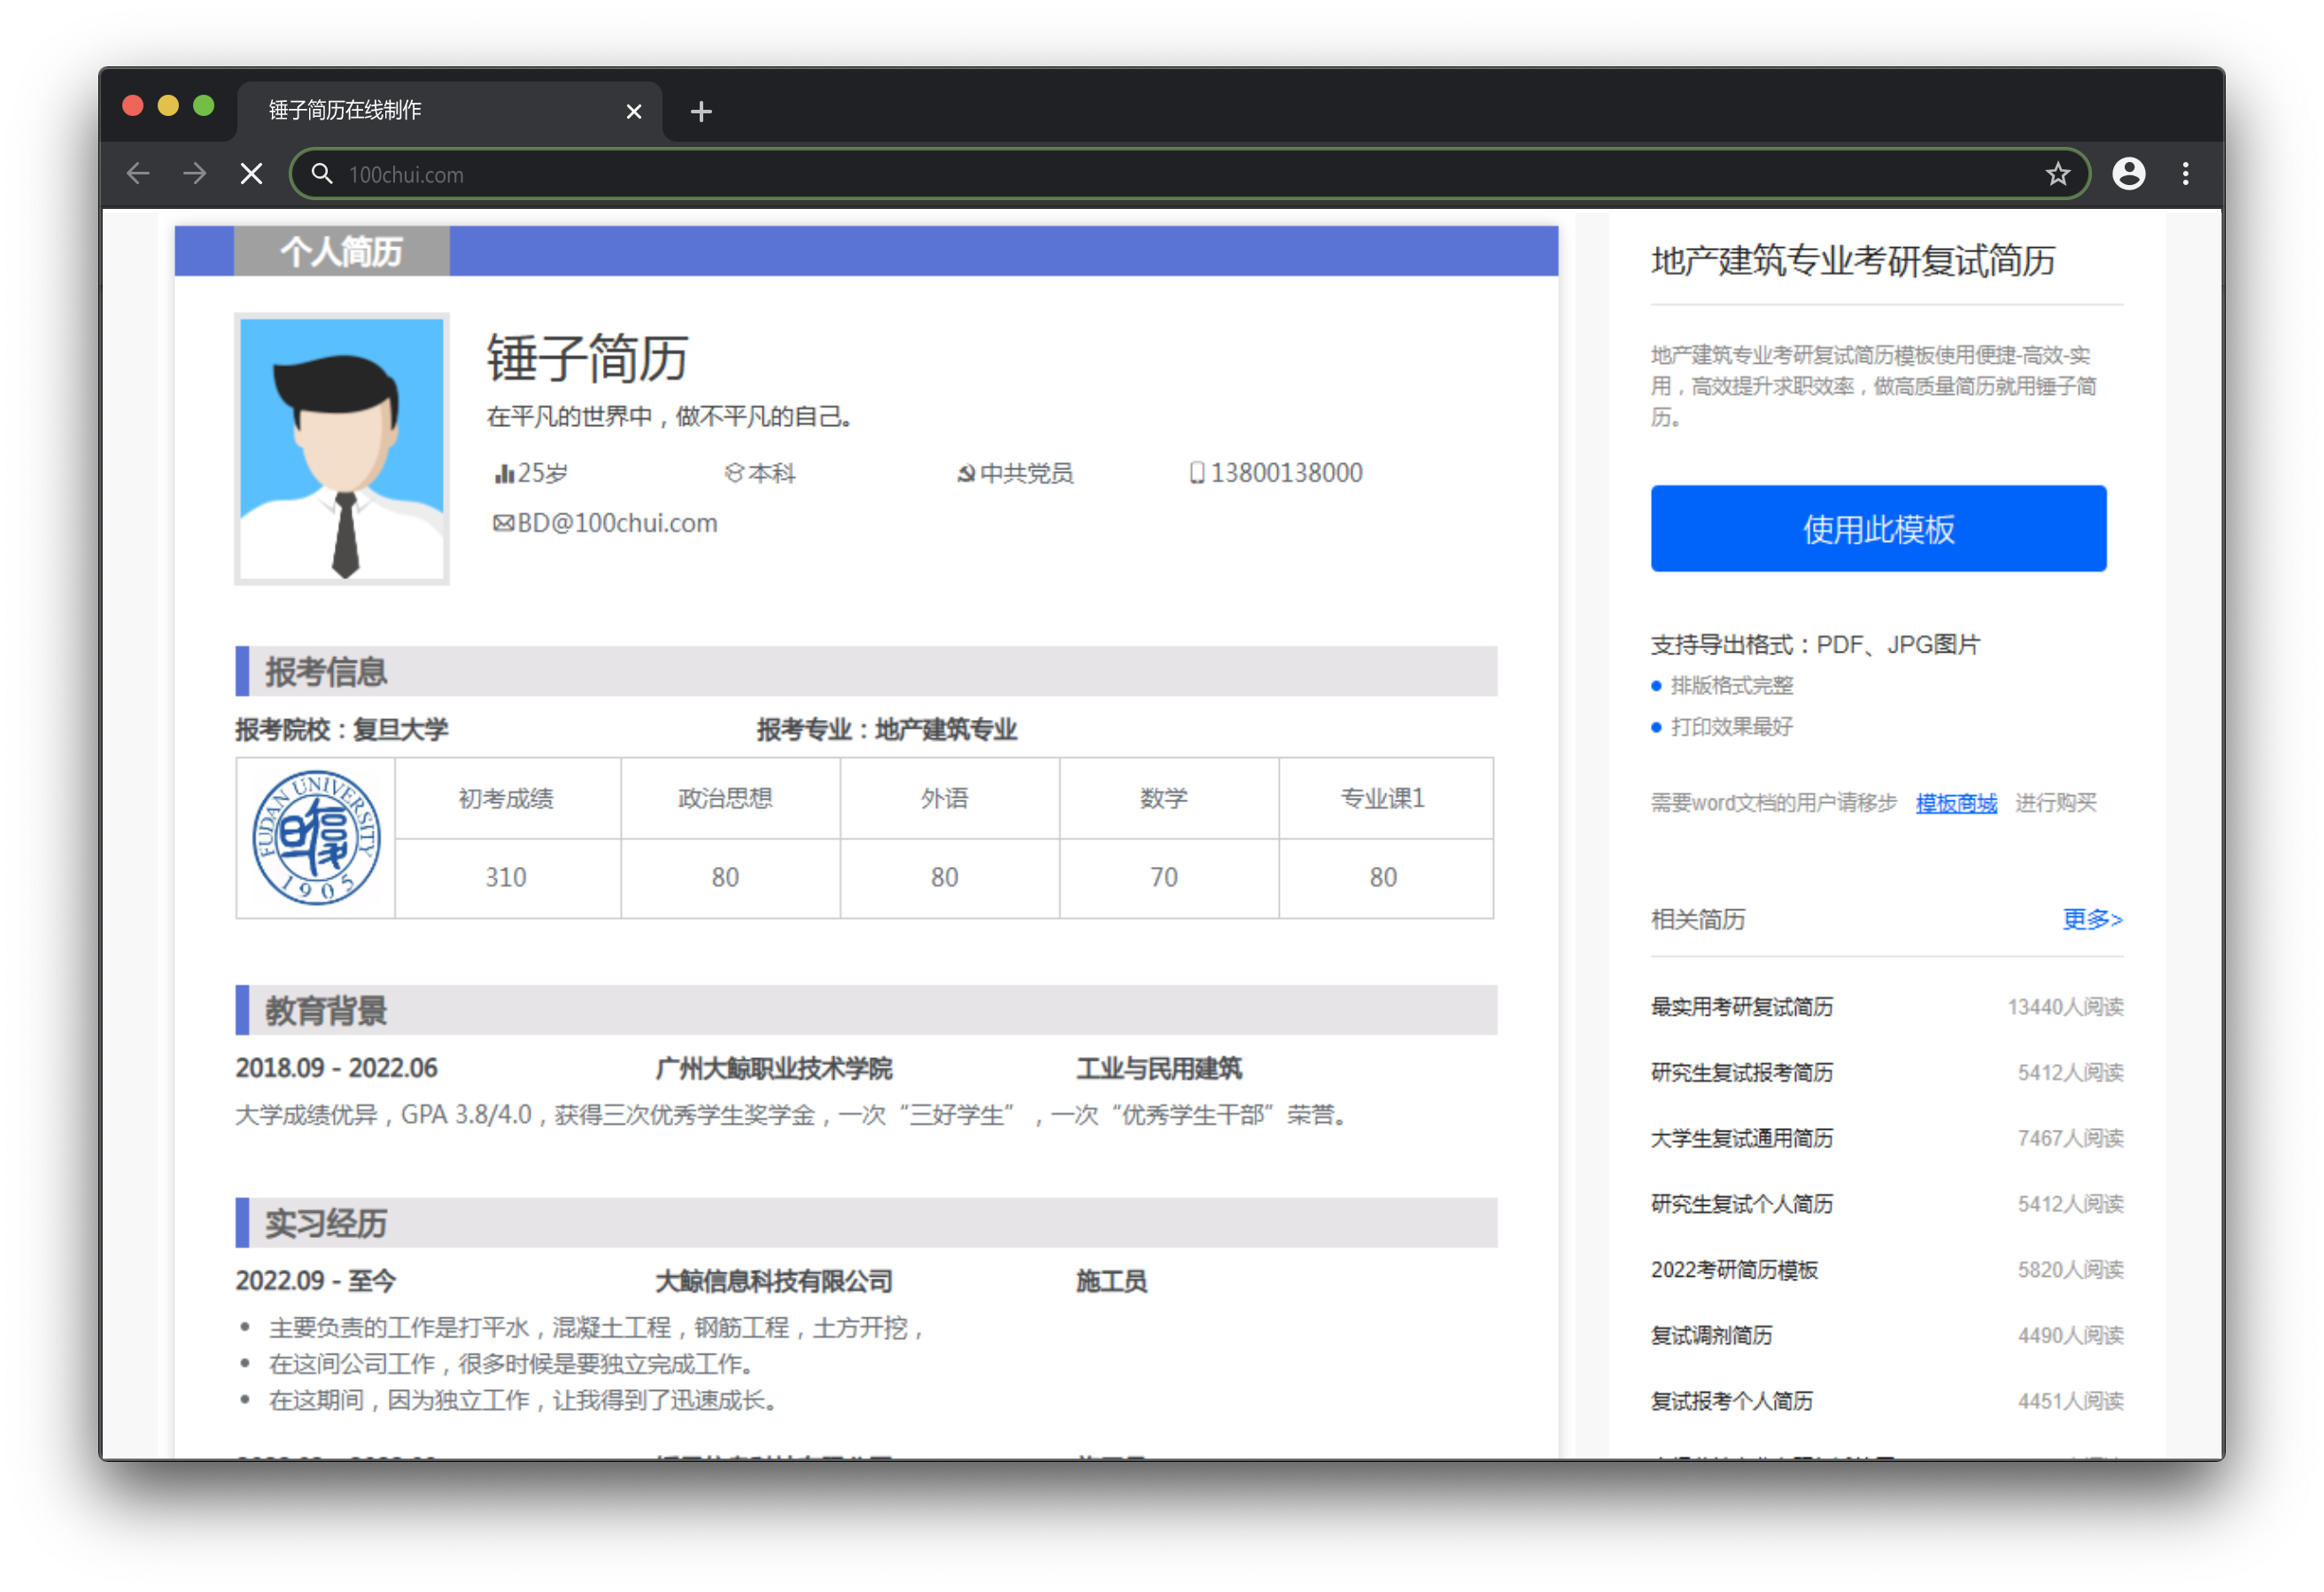2324x1592 pixels.
Task: Click the 教育背景 section heading
Action: click(326, 1010)
